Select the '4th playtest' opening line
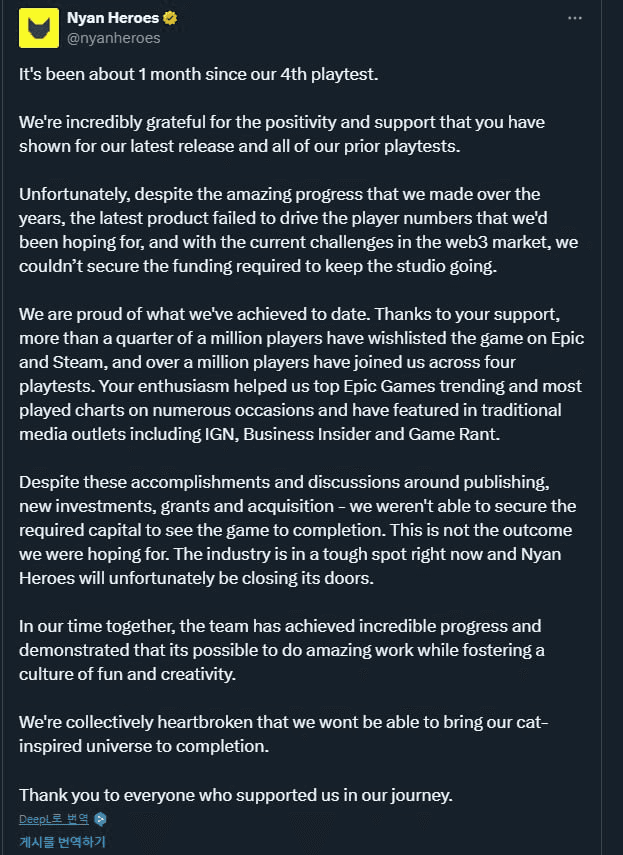This screenshot has width=623, height=855. (198, 74)
